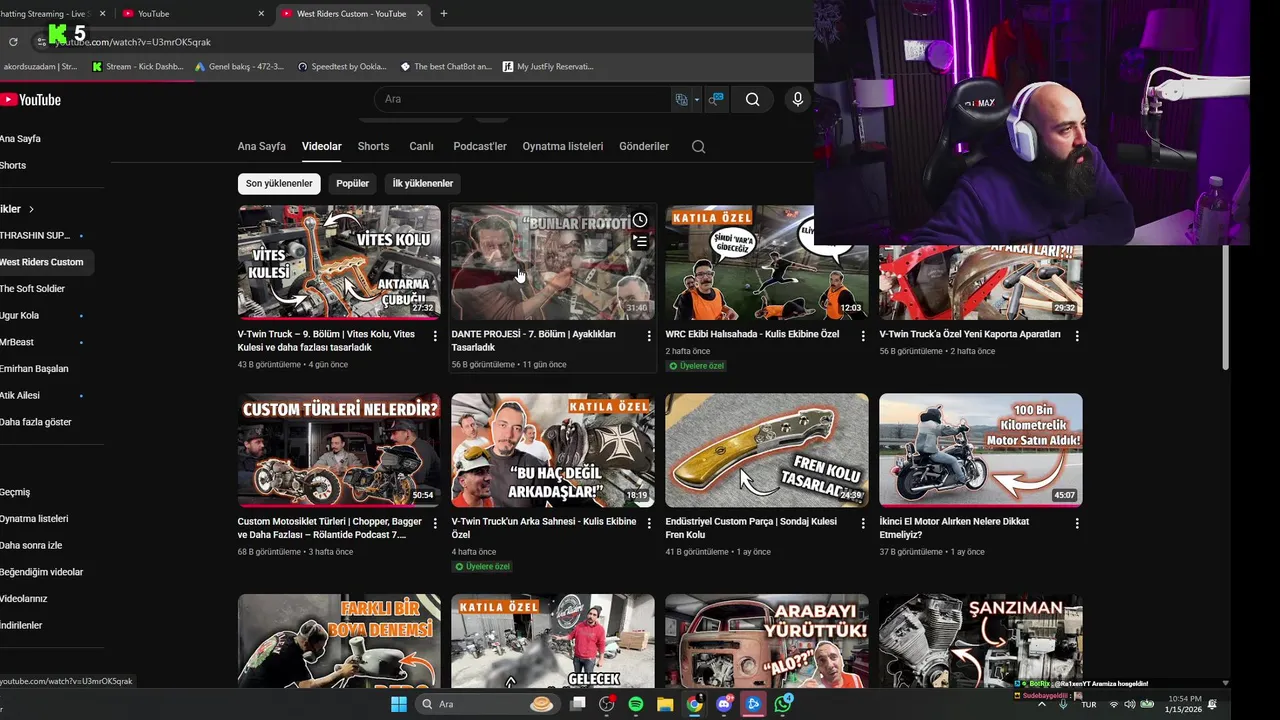Open the dropdown arrow beside the translate icon
1280x720 pixels.
(696, 100)
